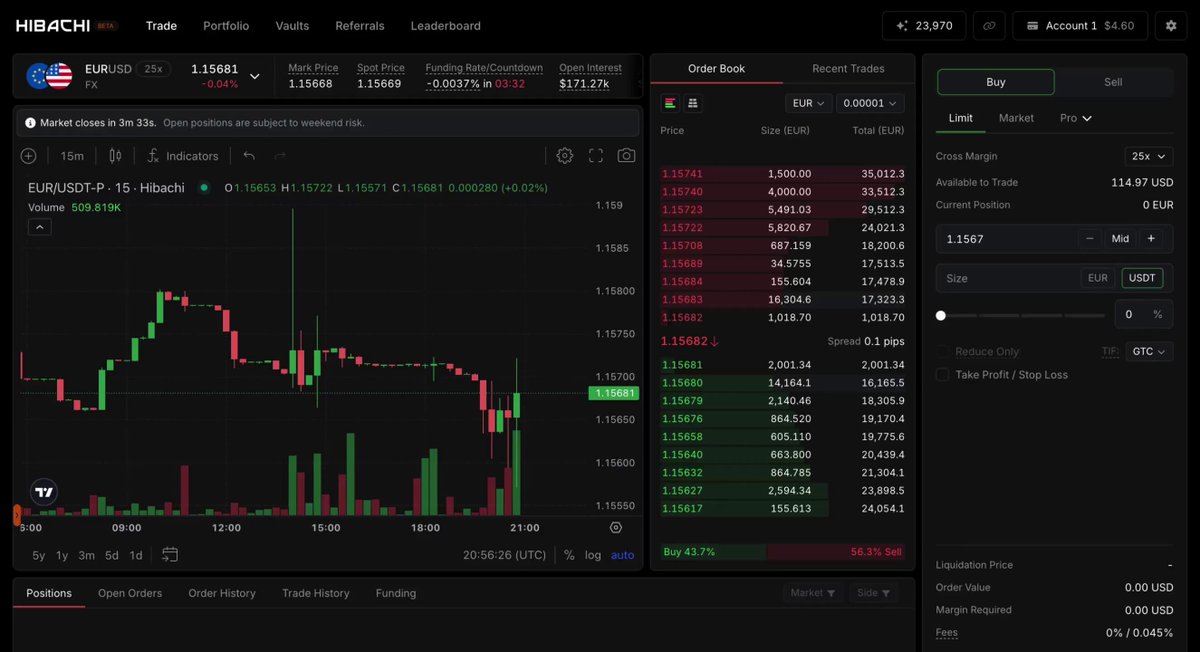Open the Account 1 wallet button
Image resolution: width=1200 pixels, height=652 pixels.
point(1080,26)
